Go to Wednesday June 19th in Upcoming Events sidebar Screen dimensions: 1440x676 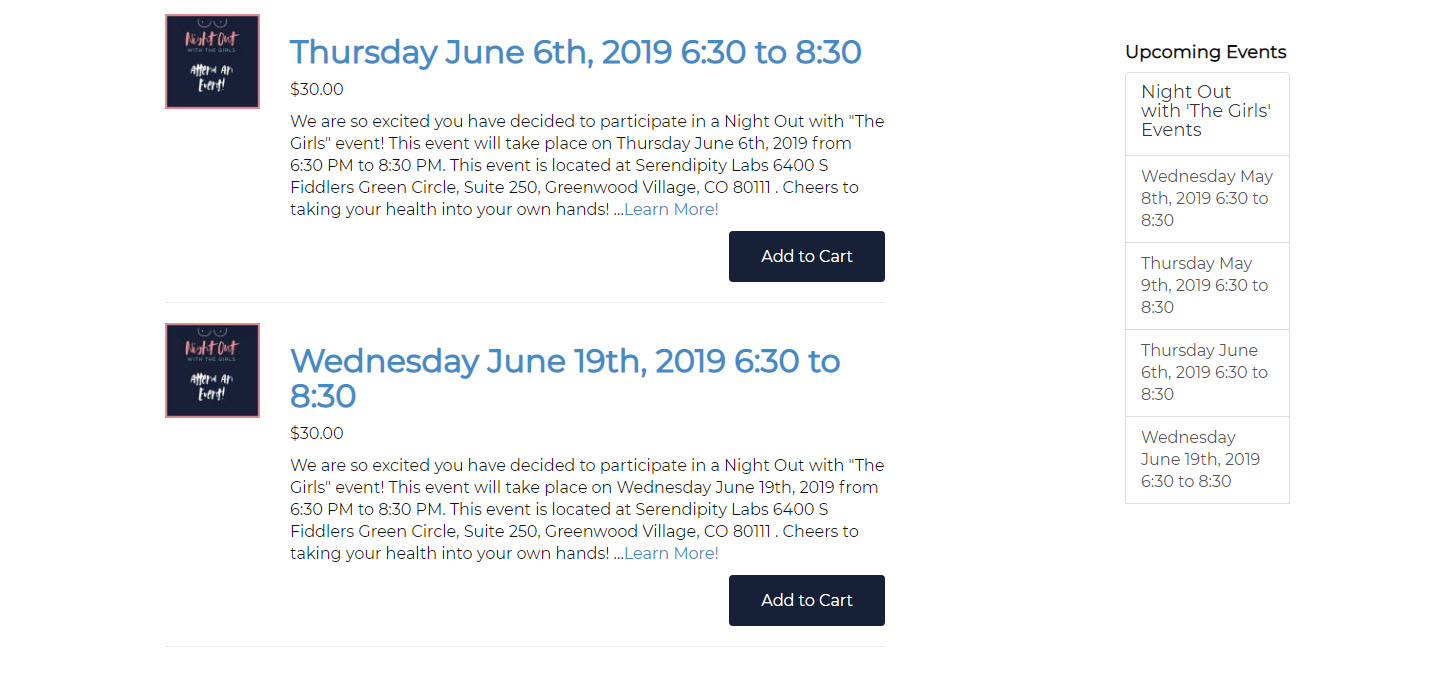coord(1207,460)
